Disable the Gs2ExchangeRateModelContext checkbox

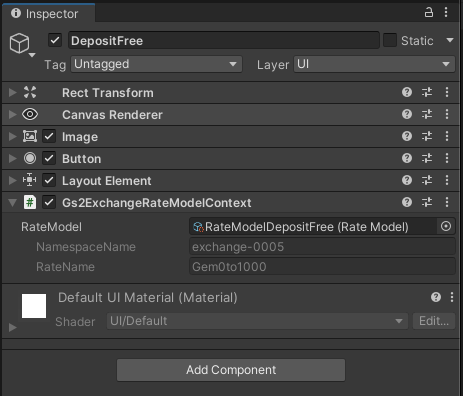pos(49,202)
